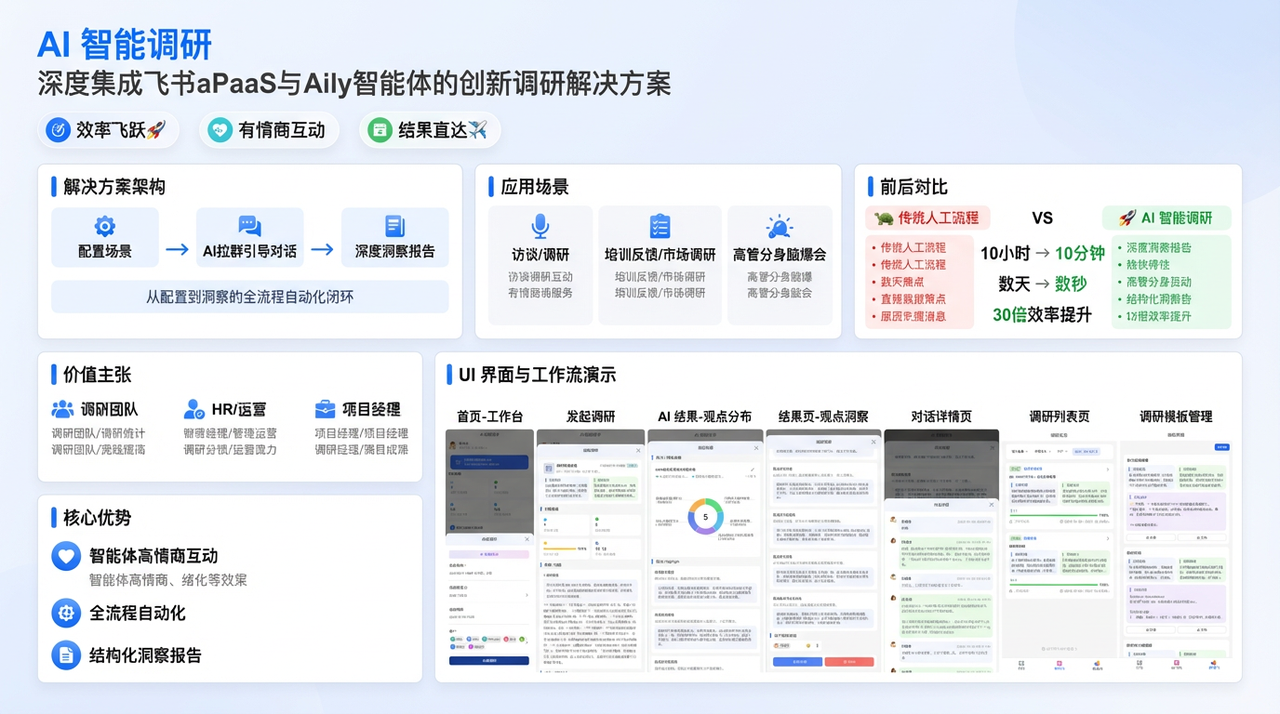1280x714 pixels.
Task: Select the document icon above 深度洞察报告
Action: (395, 226)
